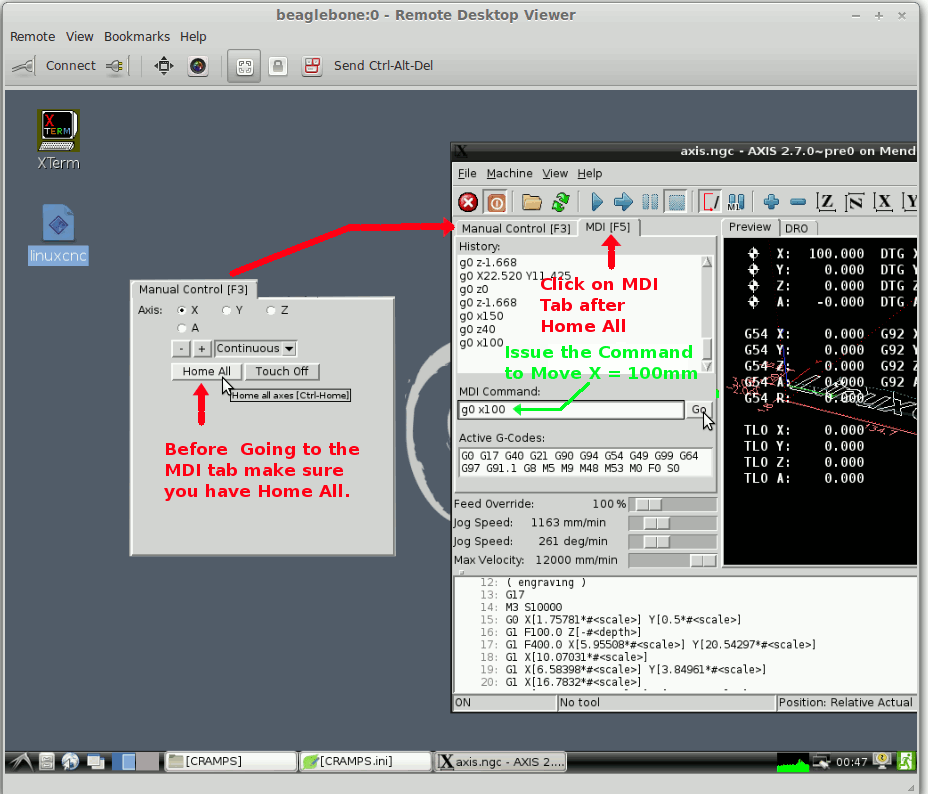This screenshot has width=928, height=794.
Task: Reload the current file in AXIS
Action: (560, 202)
